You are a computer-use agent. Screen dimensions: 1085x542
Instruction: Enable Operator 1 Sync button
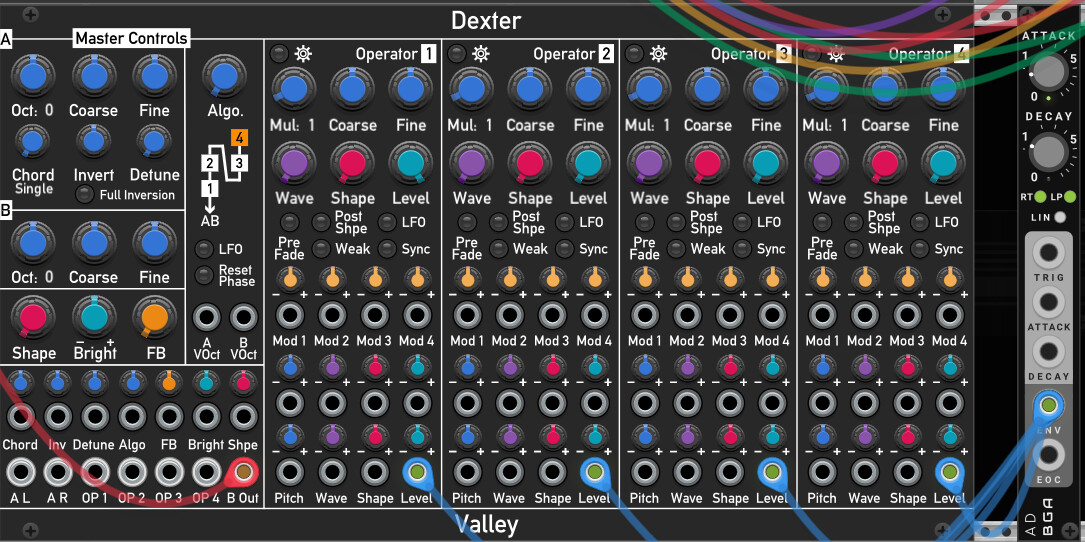[389, 249]
